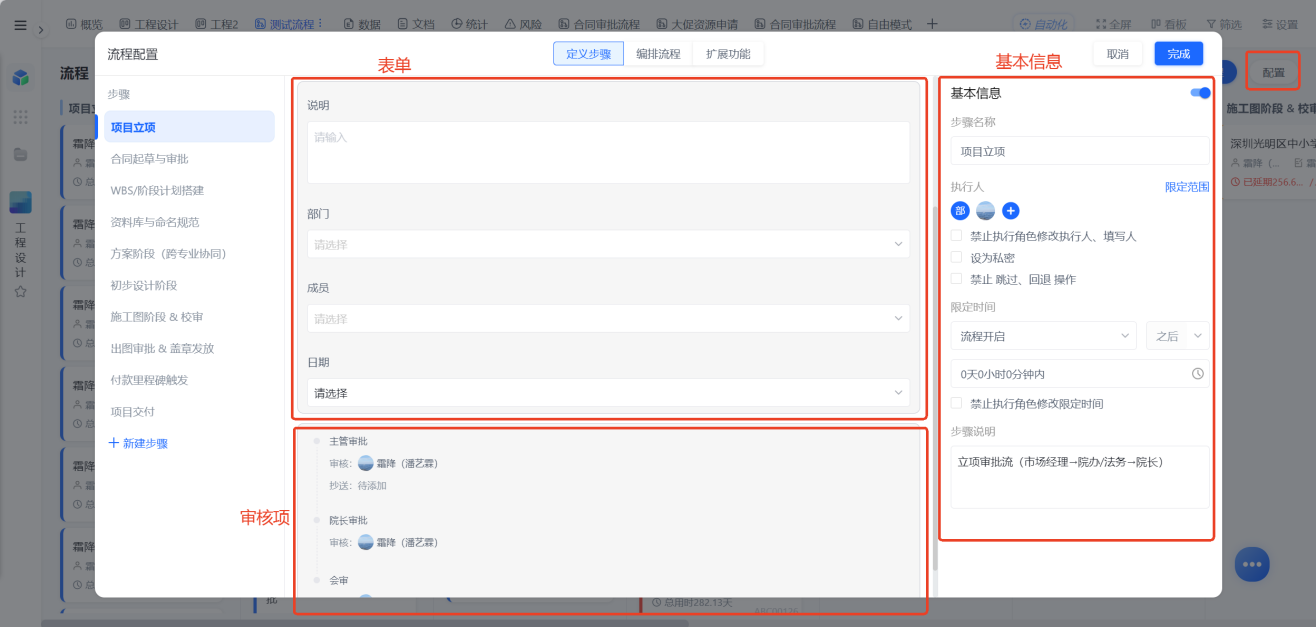Click the 看板 board view icon

(1157, 24)
